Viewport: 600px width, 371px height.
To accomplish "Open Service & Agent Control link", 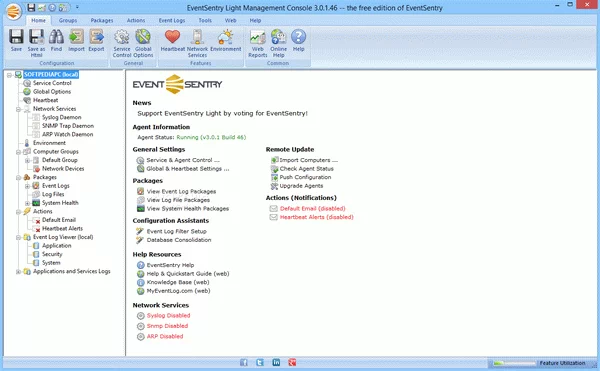I will [x=183, y=160].
